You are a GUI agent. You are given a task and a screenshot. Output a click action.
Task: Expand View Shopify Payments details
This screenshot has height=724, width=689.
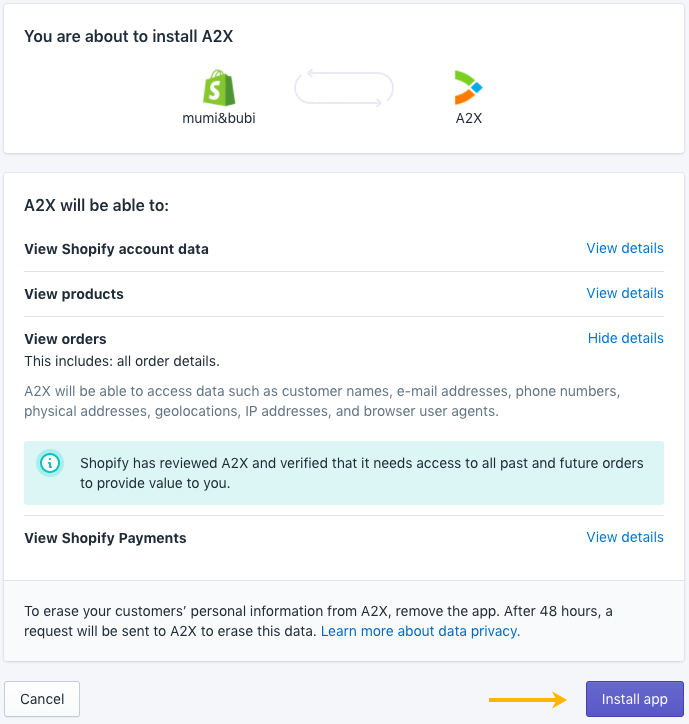[x=625, y=537]
